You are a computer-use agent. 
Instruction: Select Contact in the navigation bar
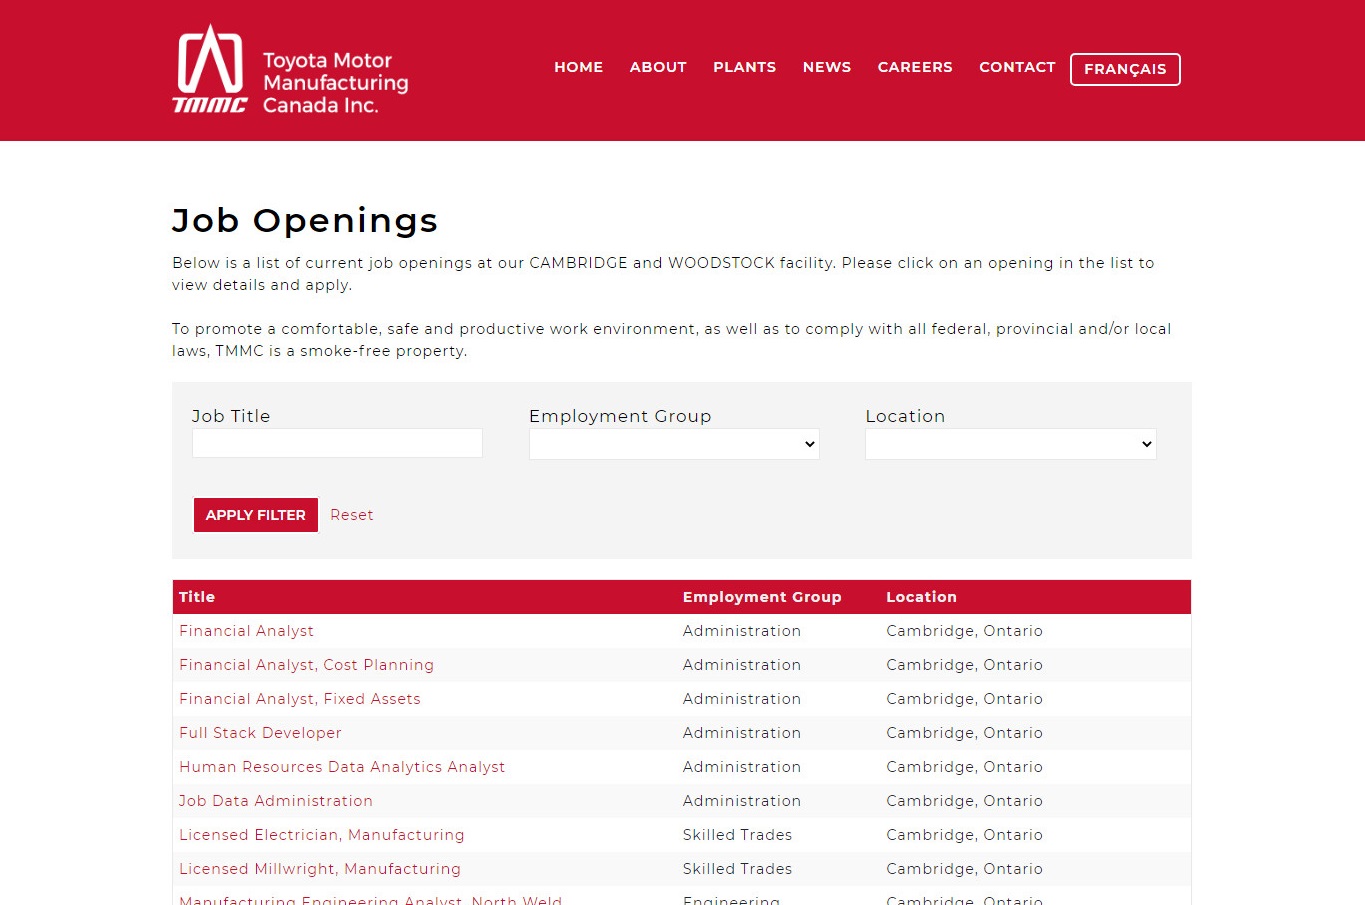[x=1017, y=67]
